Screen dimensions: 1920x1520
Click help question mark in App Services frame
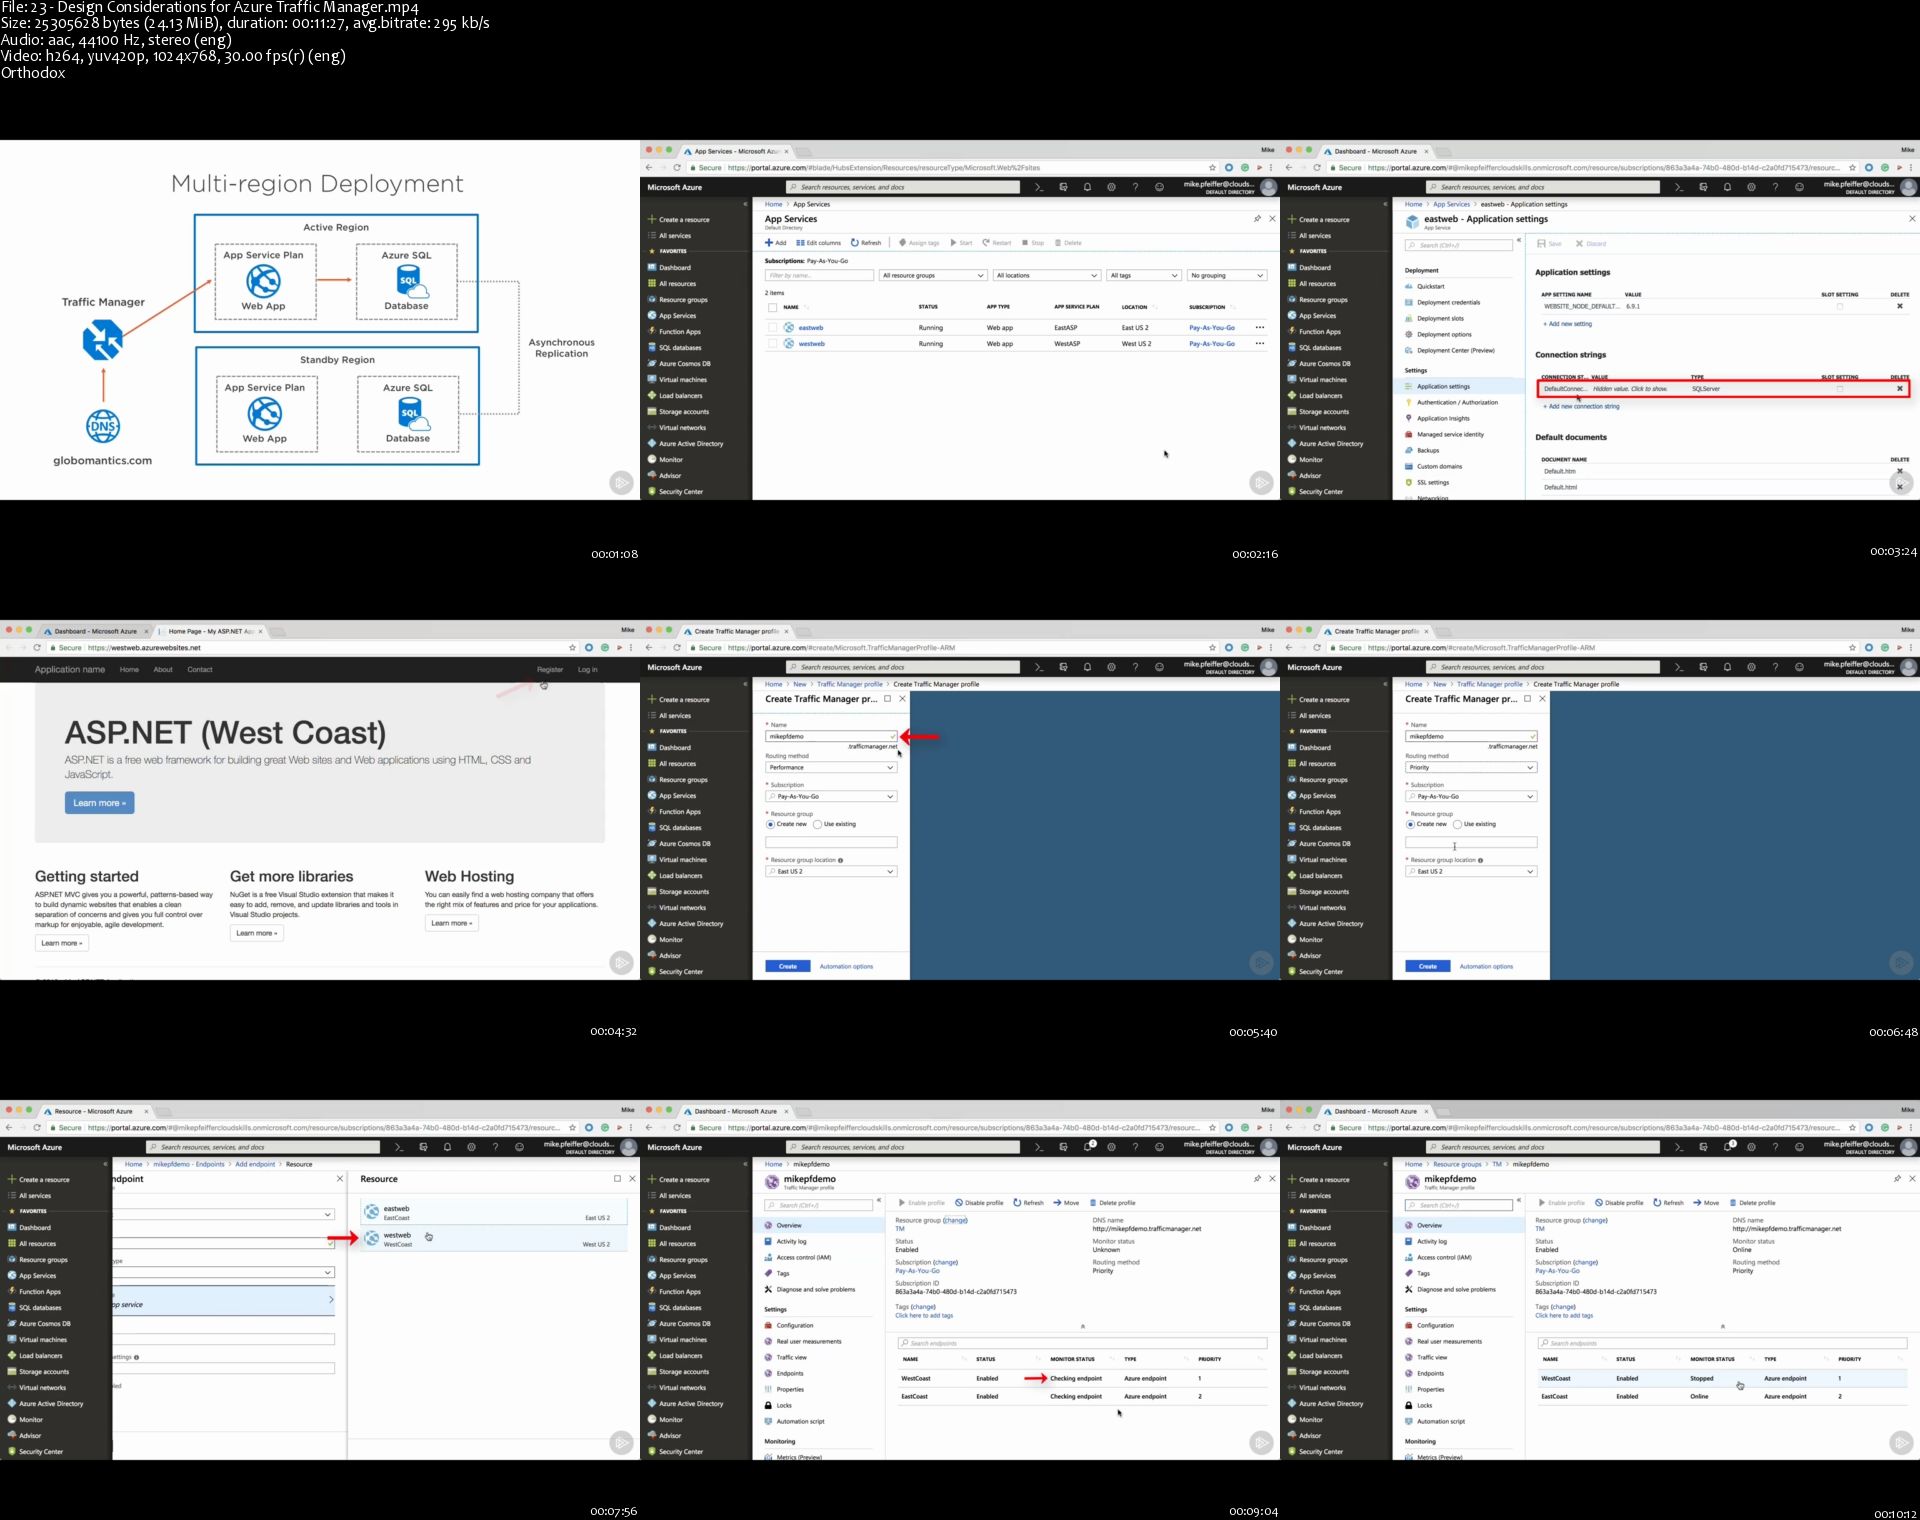1135,187
